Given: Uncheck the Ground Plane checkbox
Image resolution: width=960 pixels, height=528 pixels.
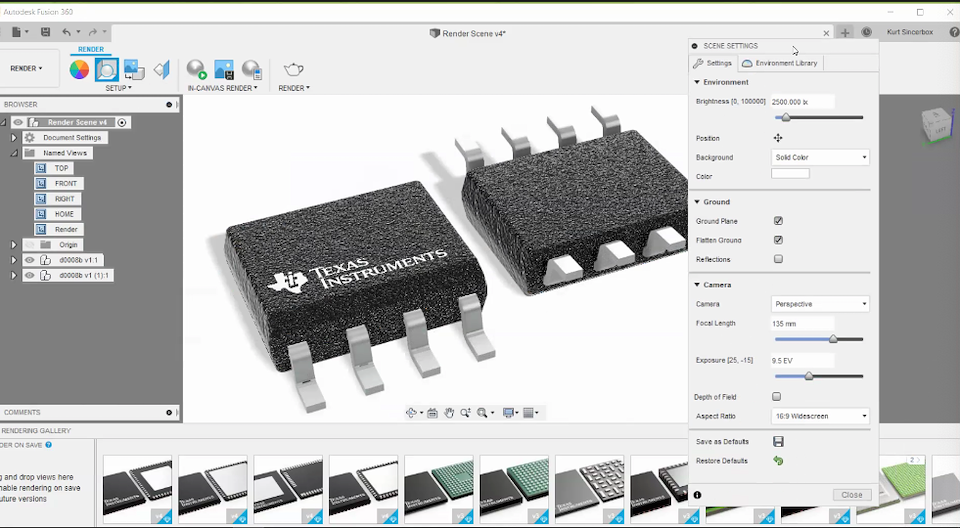Looking at the screenshot, I should click(778, 221).
